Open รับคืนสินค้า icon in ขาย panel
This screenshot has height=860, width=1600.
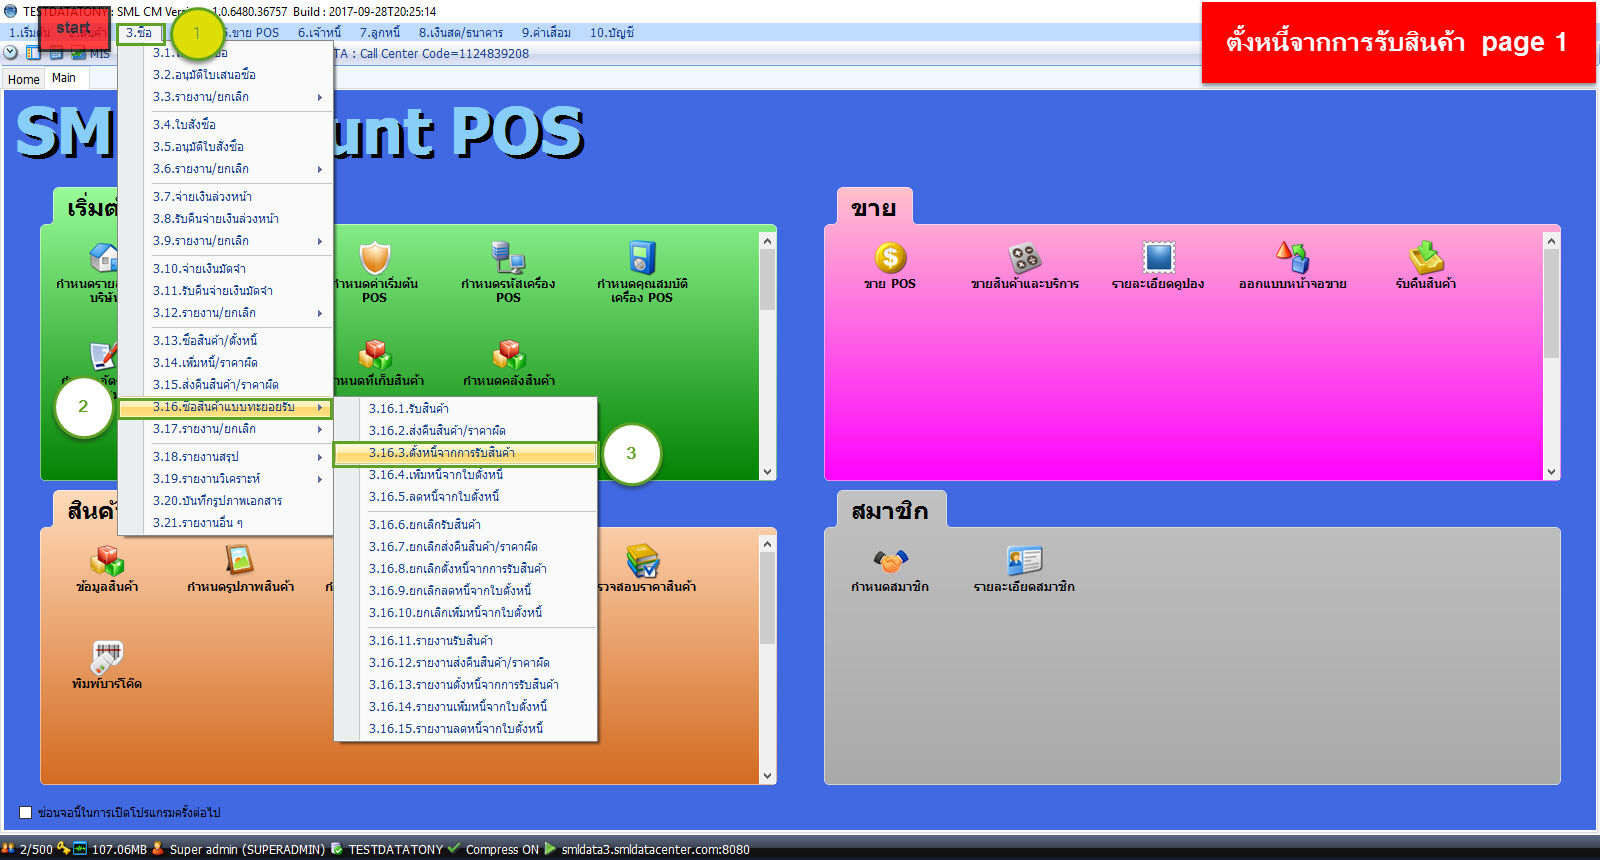click(1426, 258)
